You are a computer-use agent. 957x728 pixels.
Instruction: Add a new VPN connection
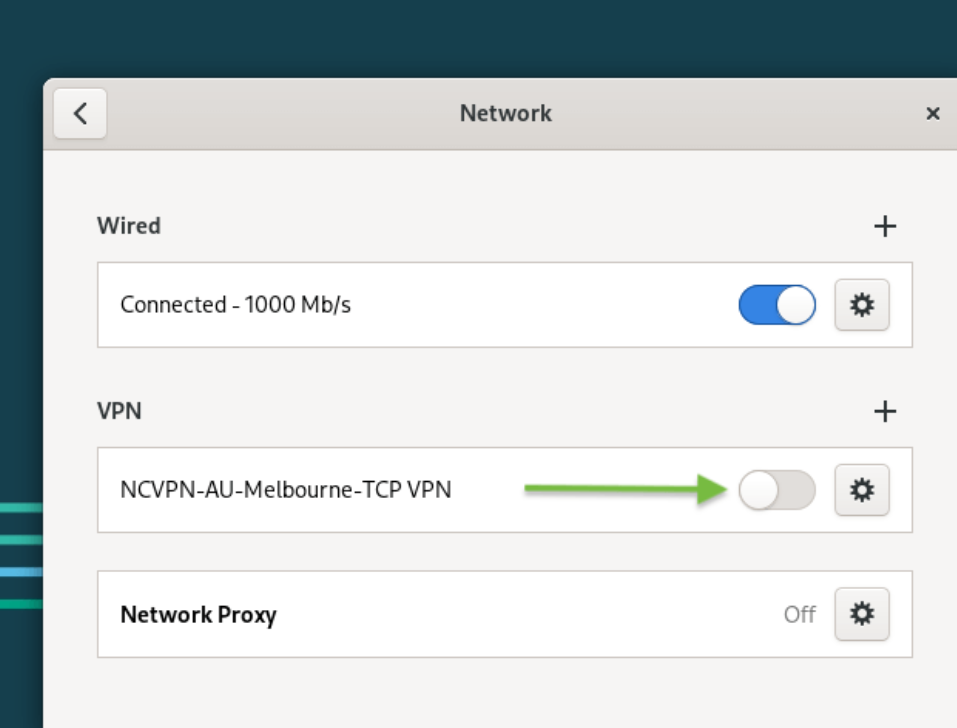(x=884, y=411)
